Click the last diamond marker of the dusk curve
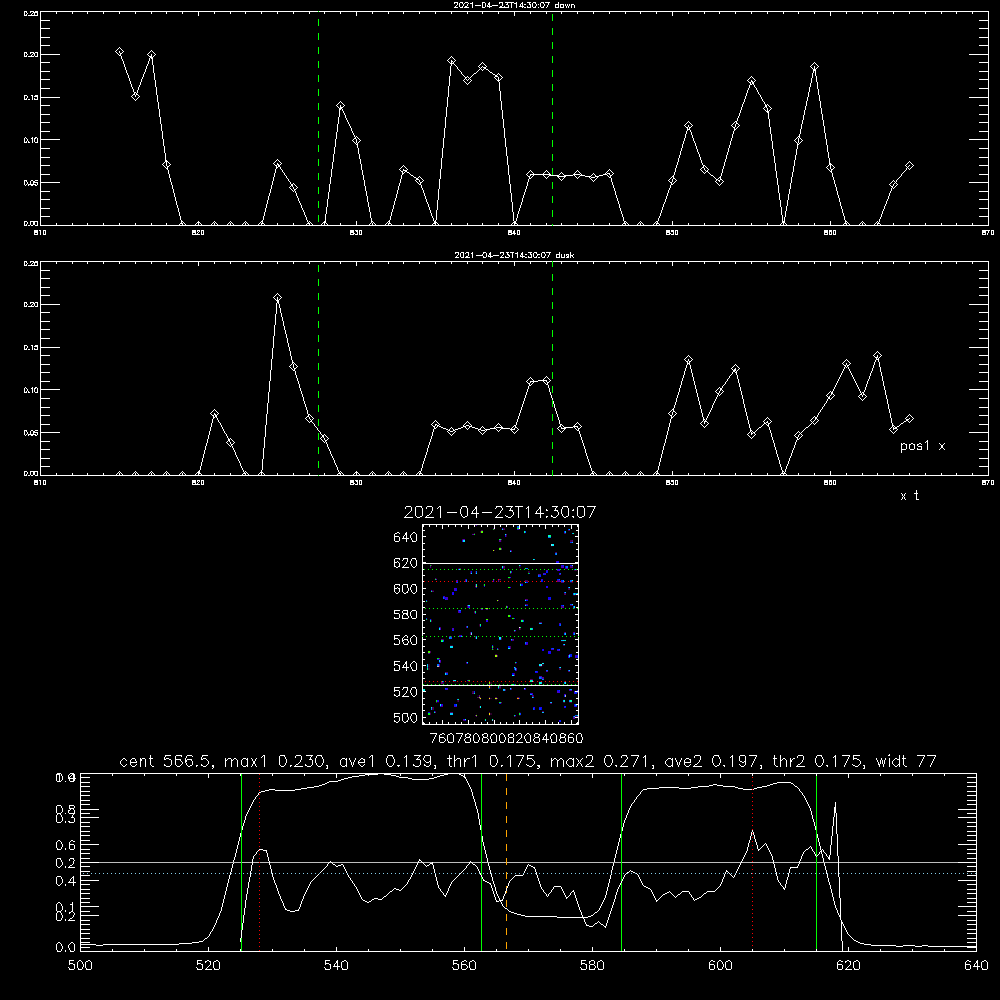1000x1000 pixels. (909, 419)
